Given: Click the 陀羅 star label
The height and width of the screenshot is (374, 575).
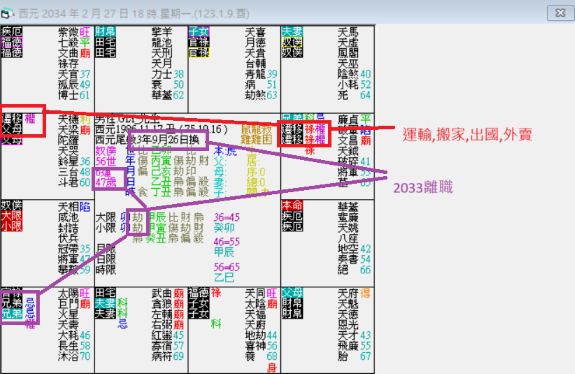Looking at the screenshot, I should pos(68,141).
